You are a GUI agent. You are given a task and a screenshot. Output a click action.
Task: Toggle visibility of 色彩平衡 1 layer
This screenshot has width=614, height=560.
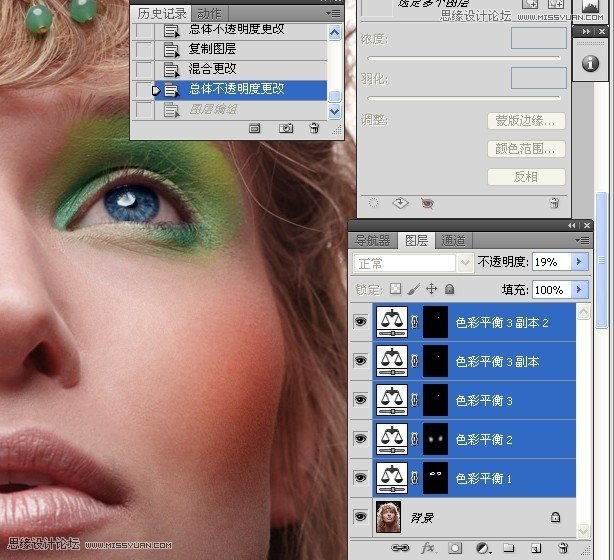coord(361,478)
